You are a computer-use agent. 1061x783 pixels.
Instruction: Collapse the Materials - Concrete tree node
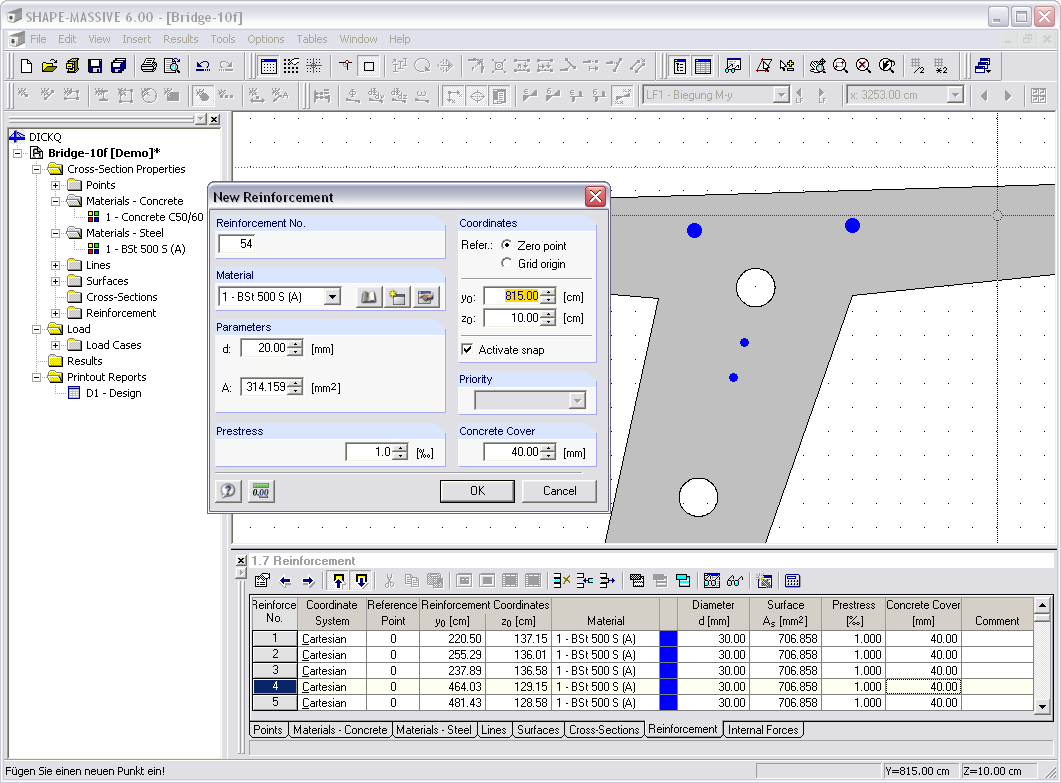[x=56, y=201]
